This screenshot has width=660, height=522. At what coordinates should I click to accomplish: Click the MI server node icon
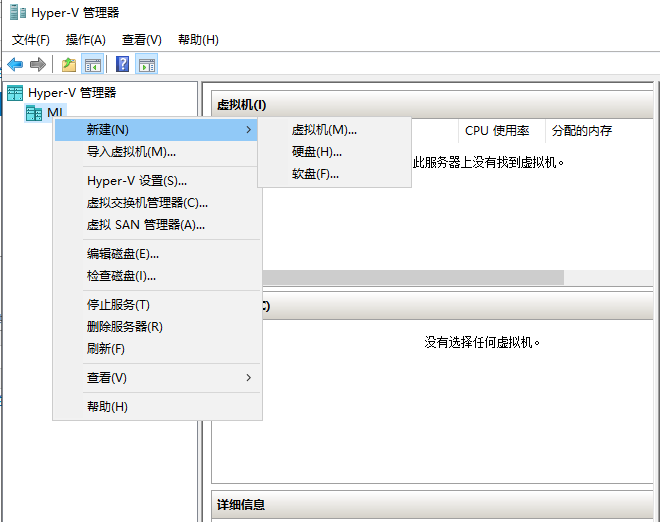[x=34, y=113]
